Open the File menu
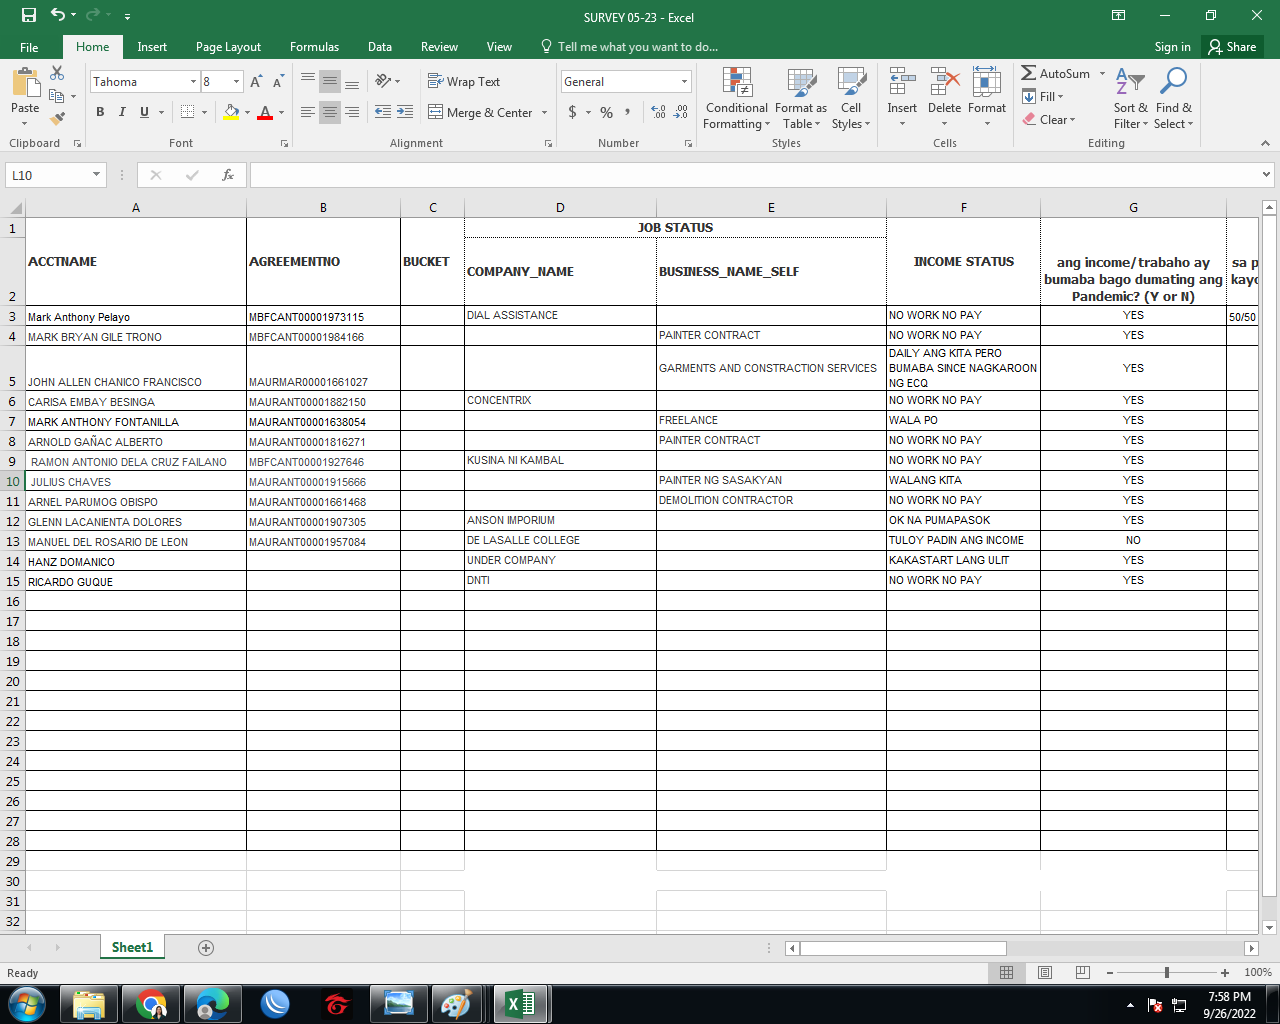1280x1024 pixels. click(x=29, y=47)
